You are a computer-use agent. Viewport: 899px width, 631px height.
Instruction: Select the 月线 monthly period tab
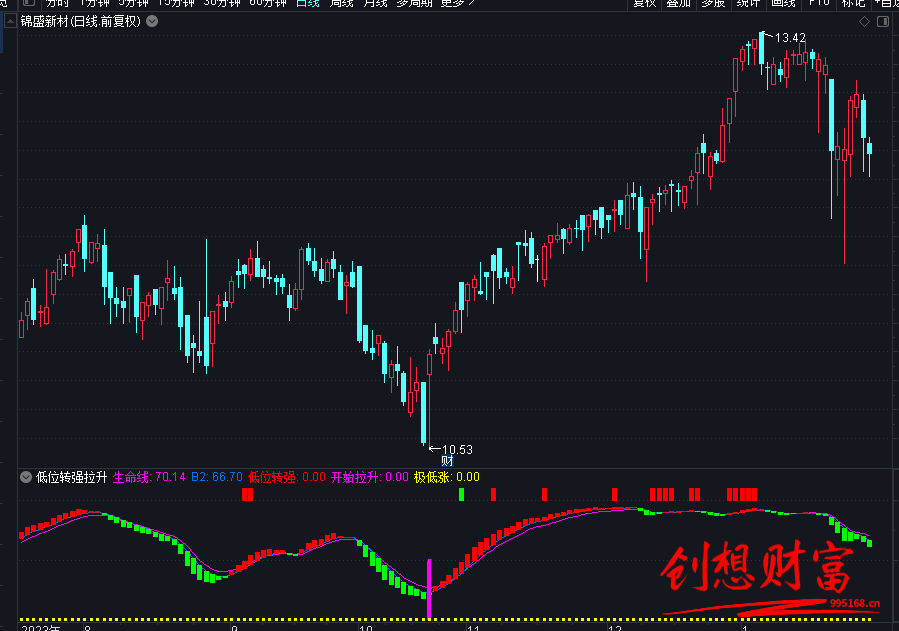coord(375,3)
